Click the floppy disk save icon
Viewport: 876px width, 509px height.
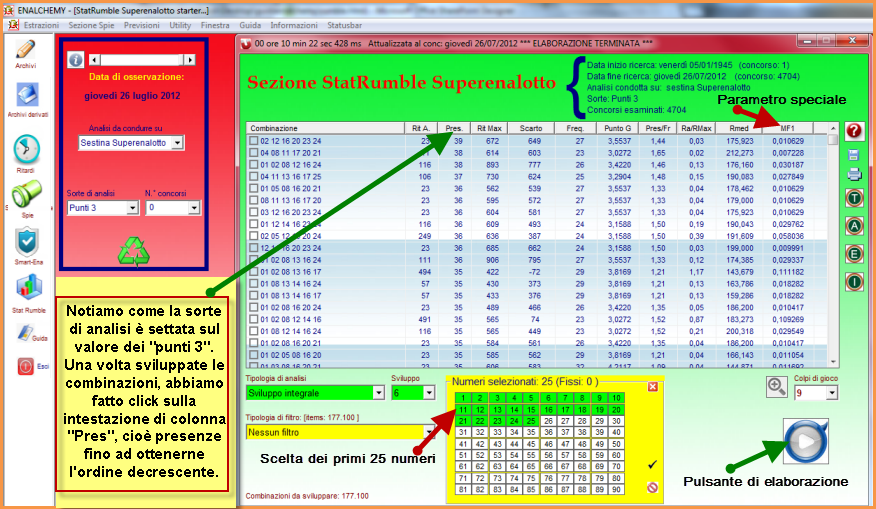click(853, 155)
